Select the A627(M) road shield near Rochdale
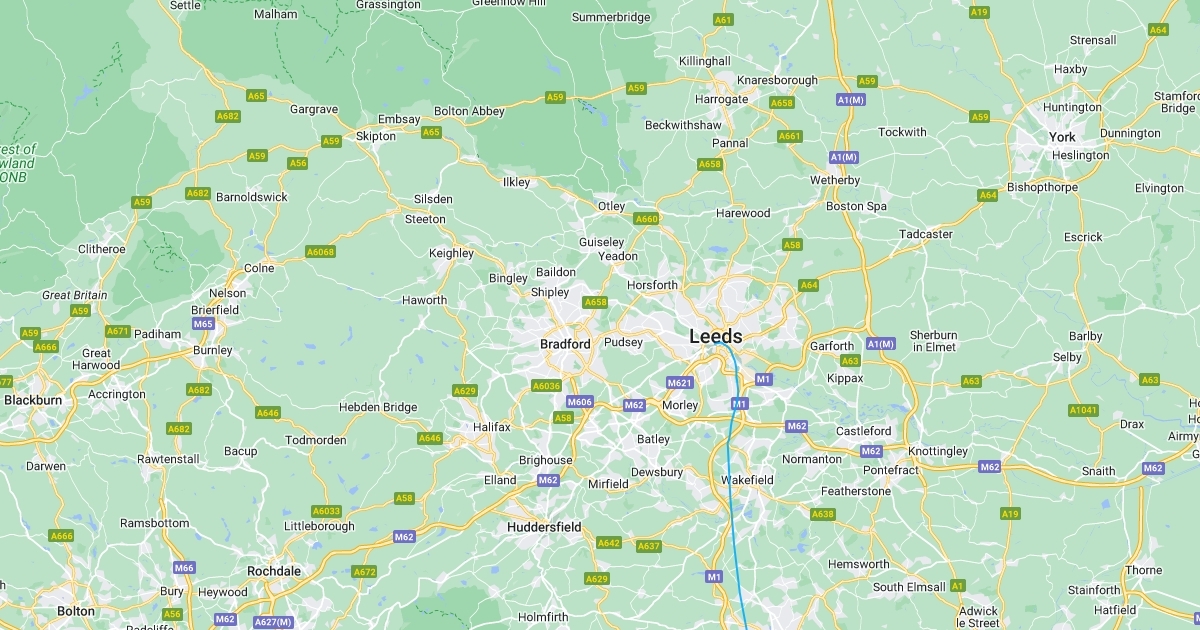Screen dimensions: 1200x630 click(x=272, y=622)
